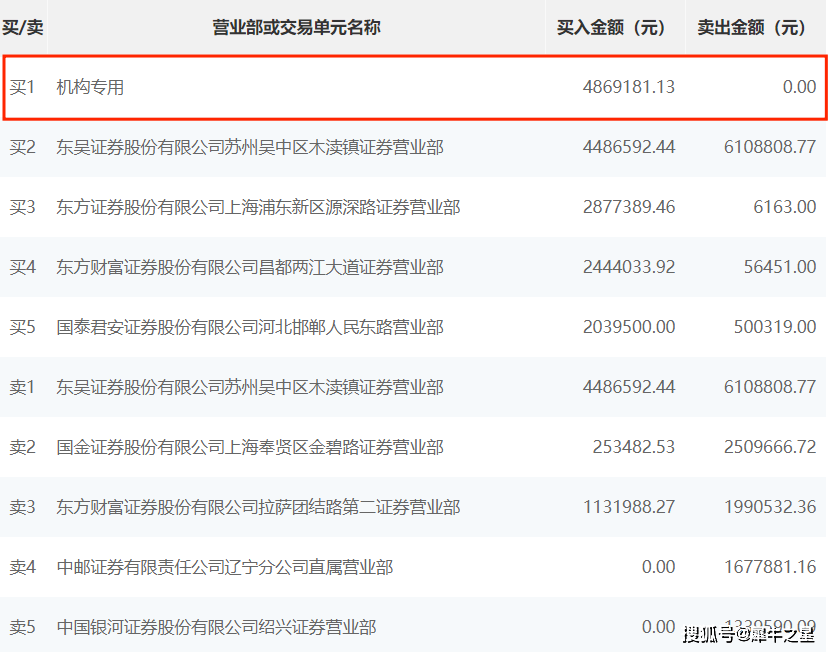
Task: Click the 东吴证券 name in the 卖1 row
Action: (250, 387)
